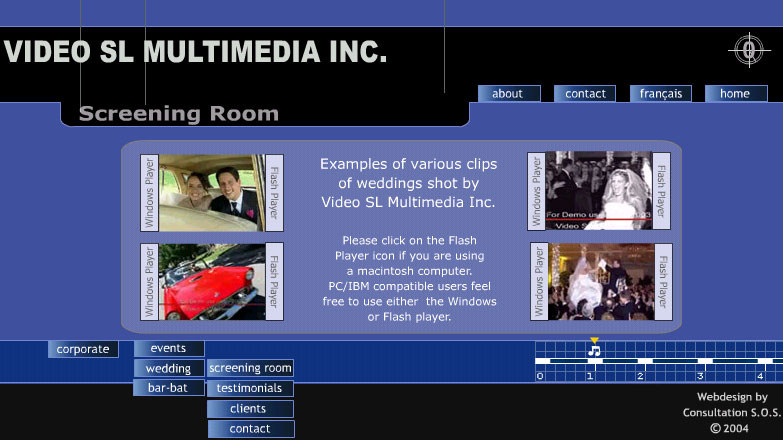783x440 pixels.
Task: Click the red classic car thumbnail
Action: (212, 282)
